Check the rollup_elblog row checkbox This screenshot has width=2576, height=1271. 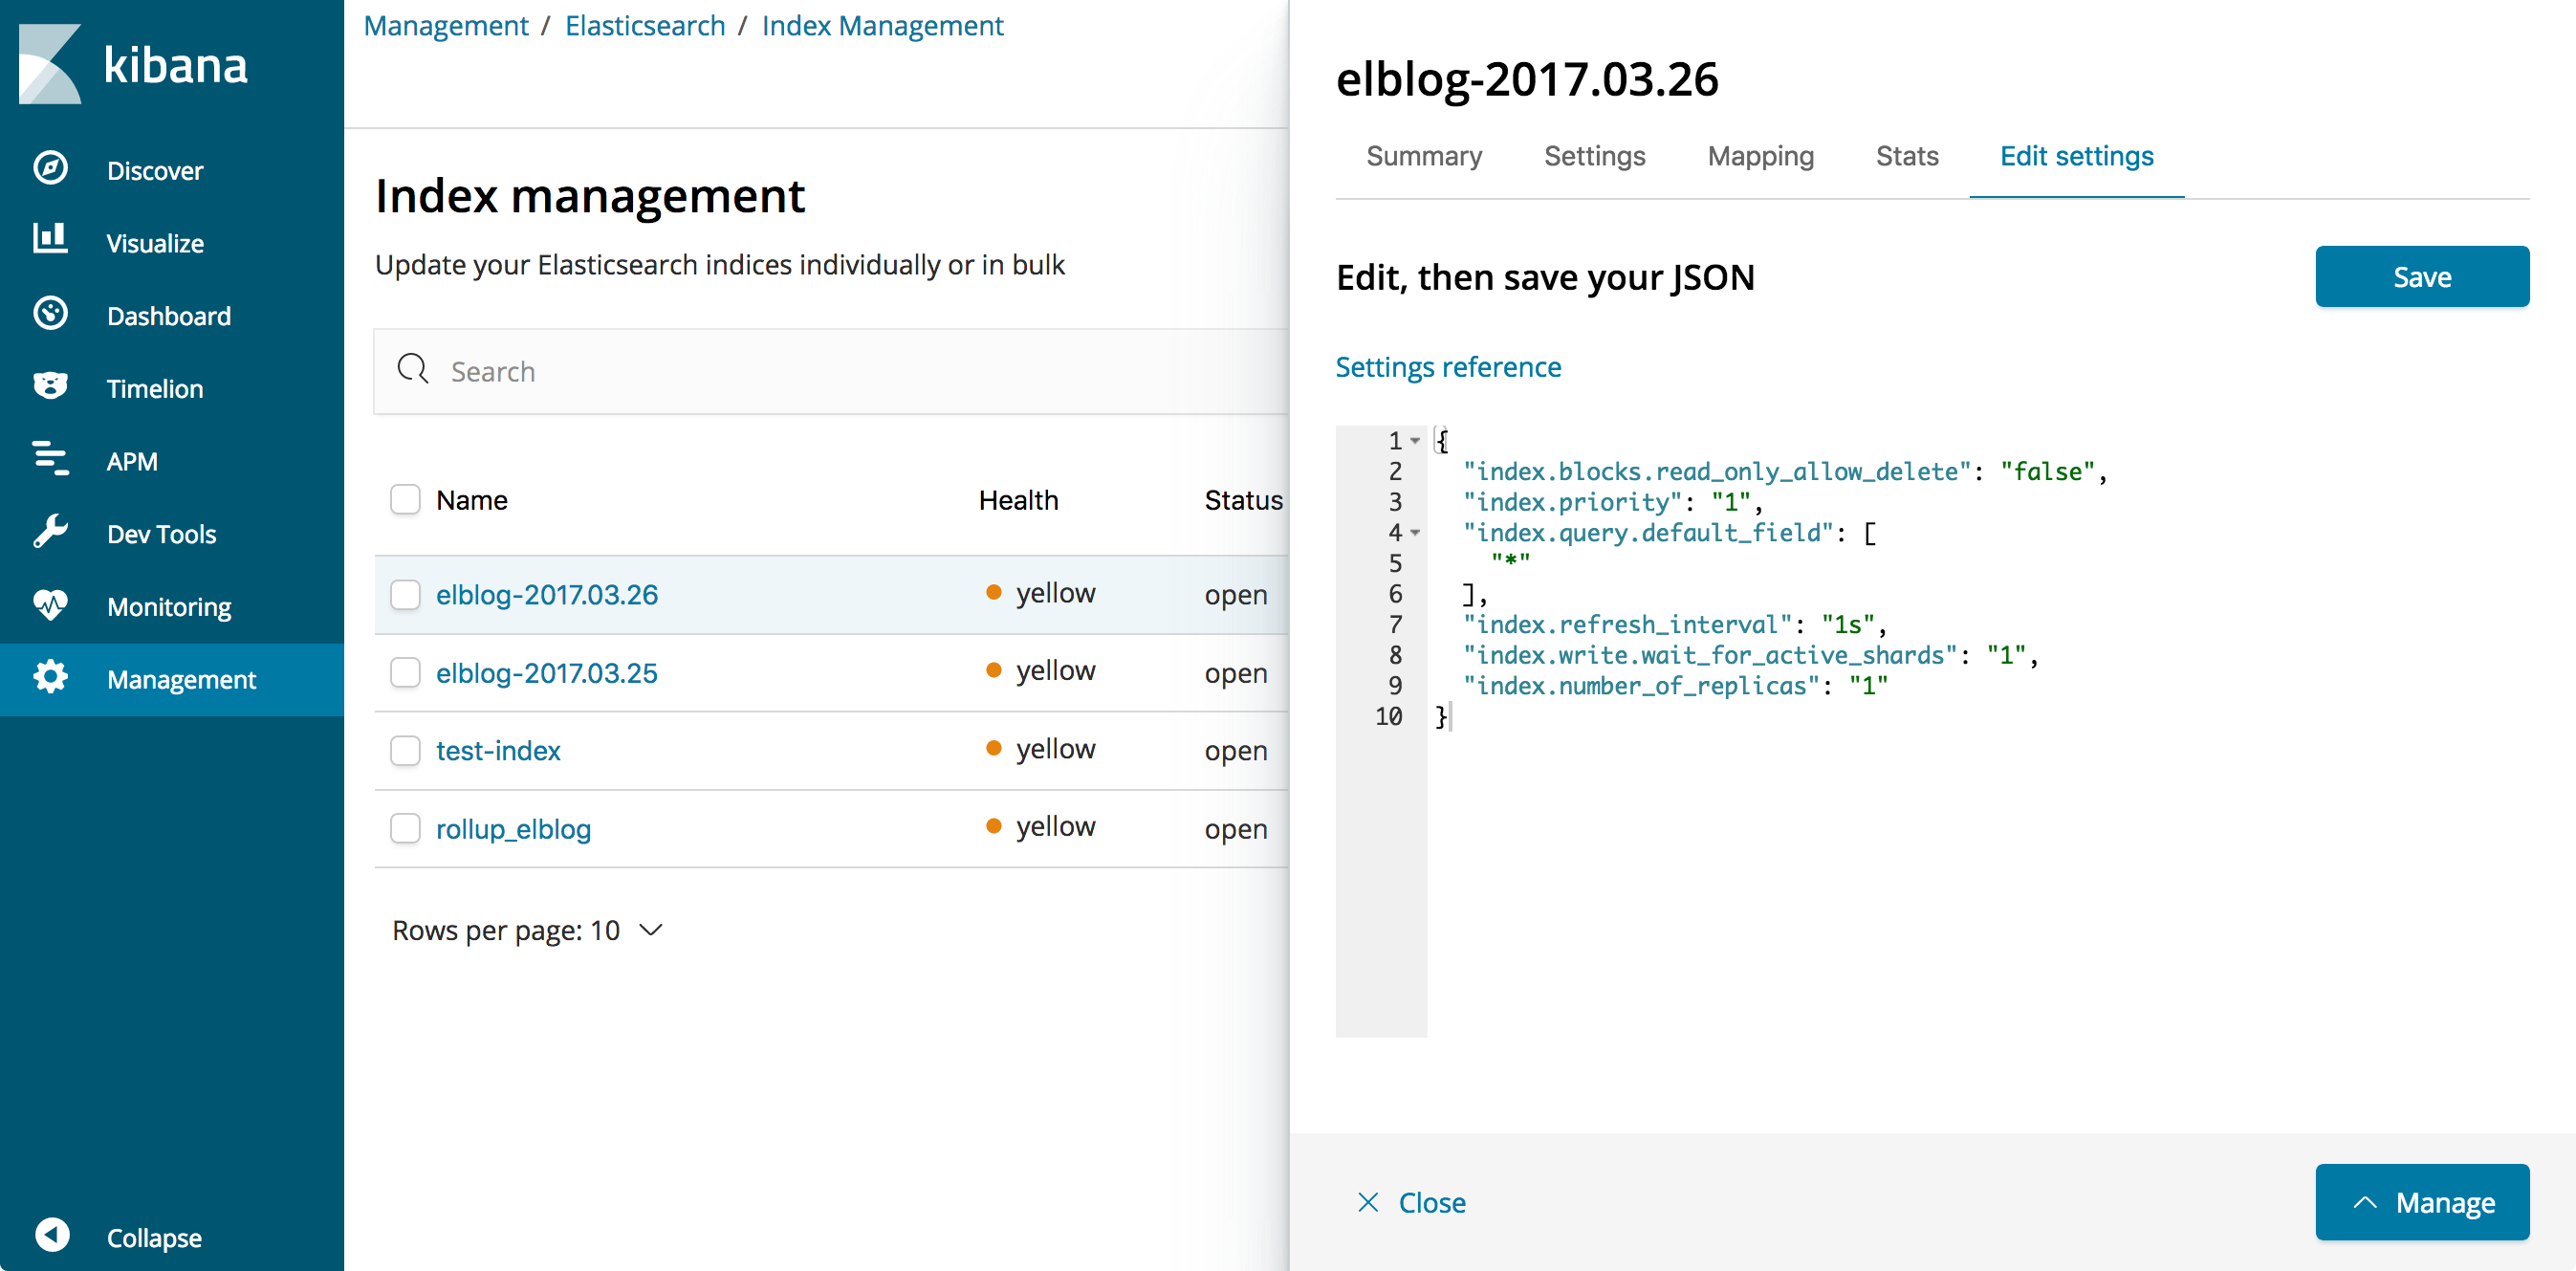click(405, 828)
